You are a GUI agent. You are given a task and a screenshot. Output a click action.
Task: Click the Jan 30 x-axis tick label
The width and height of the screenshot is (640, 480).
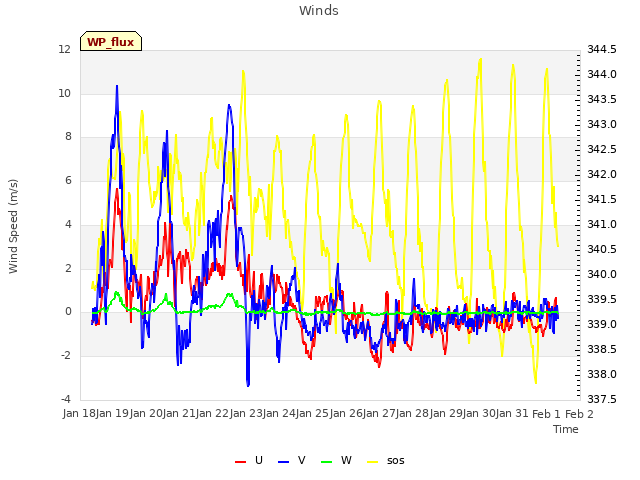click(x=479, y=413)
